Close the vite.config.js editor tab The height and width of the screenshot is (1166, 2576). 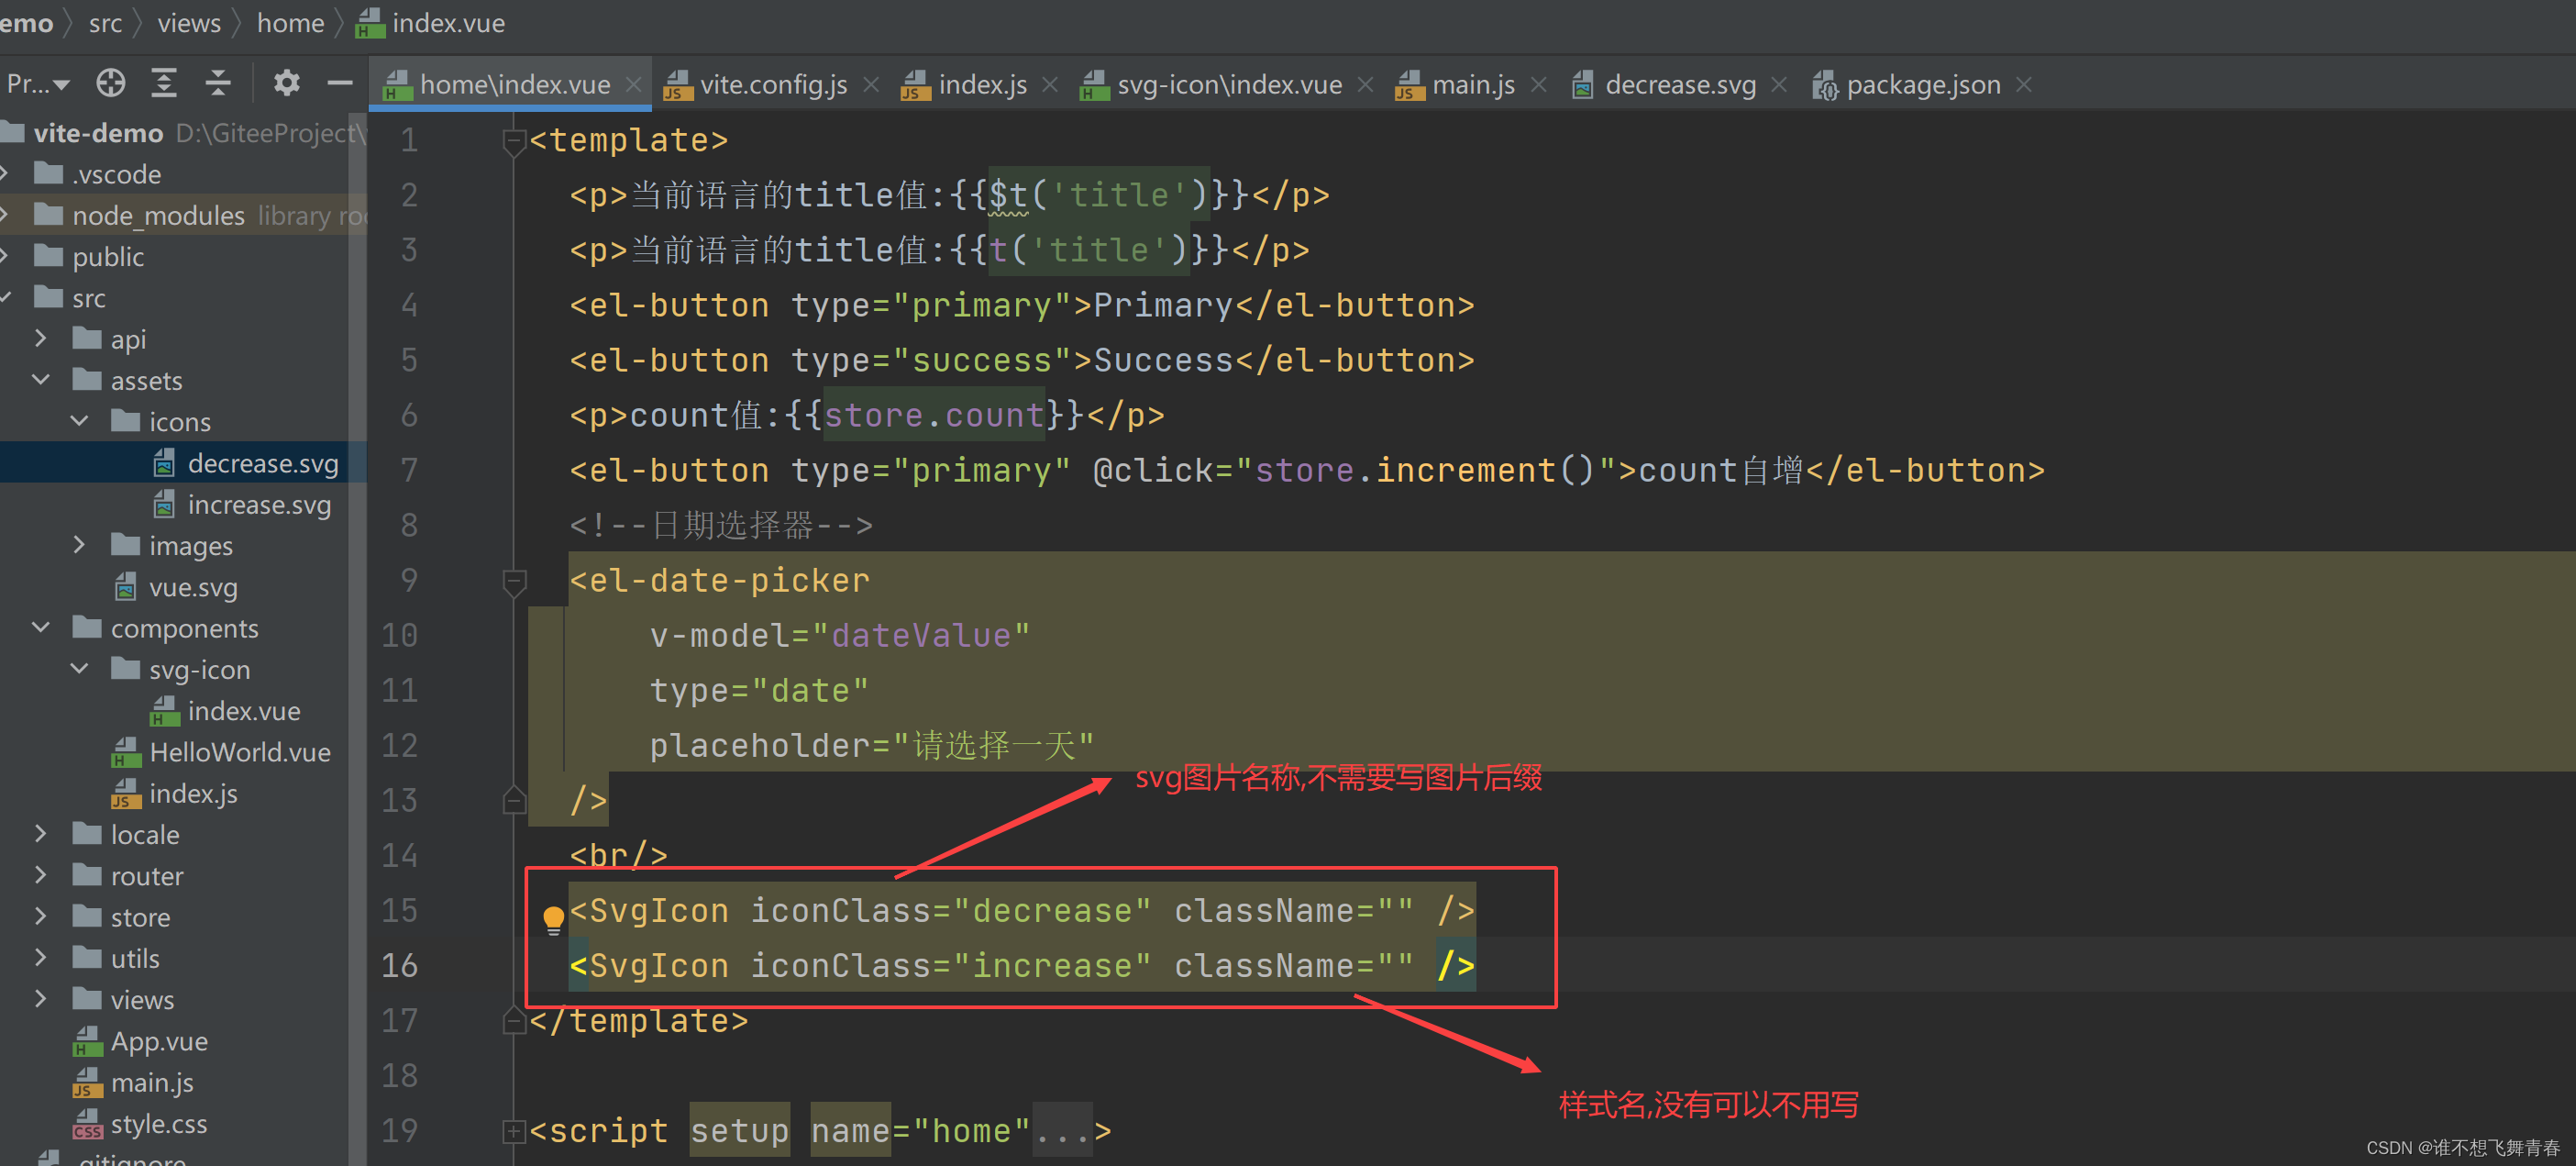871,85
